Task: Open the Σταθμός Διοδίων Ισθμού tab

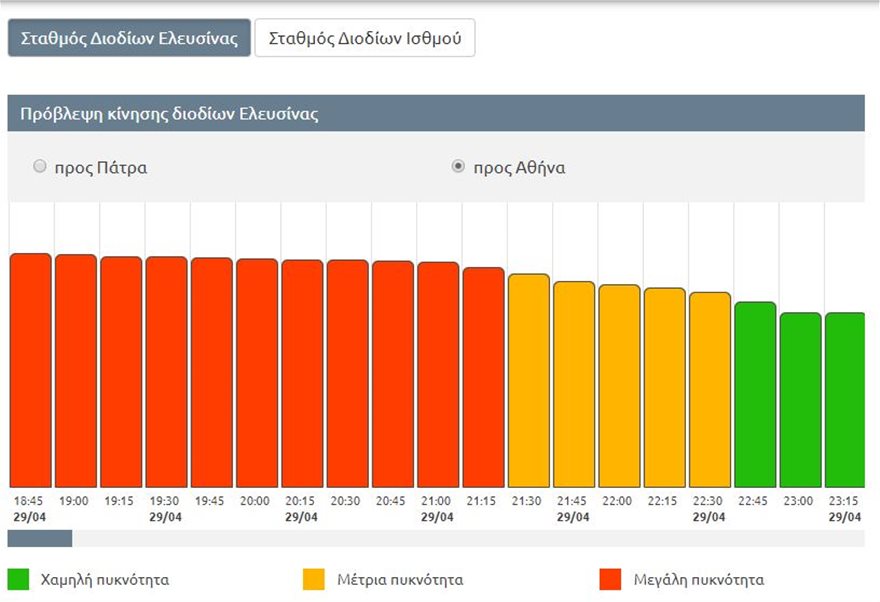Action: coord(365,39)
